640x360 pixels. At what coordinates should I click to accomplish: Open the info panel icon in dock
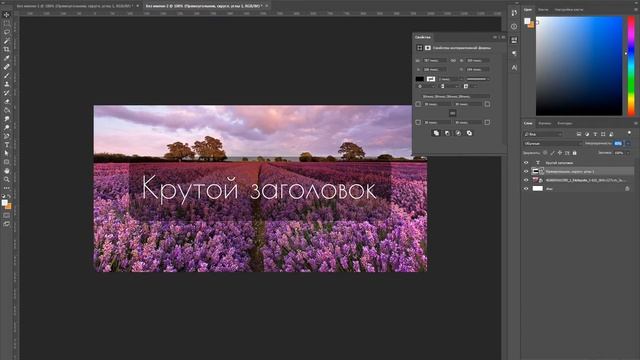pyautogui.click(x=514, y=26)
